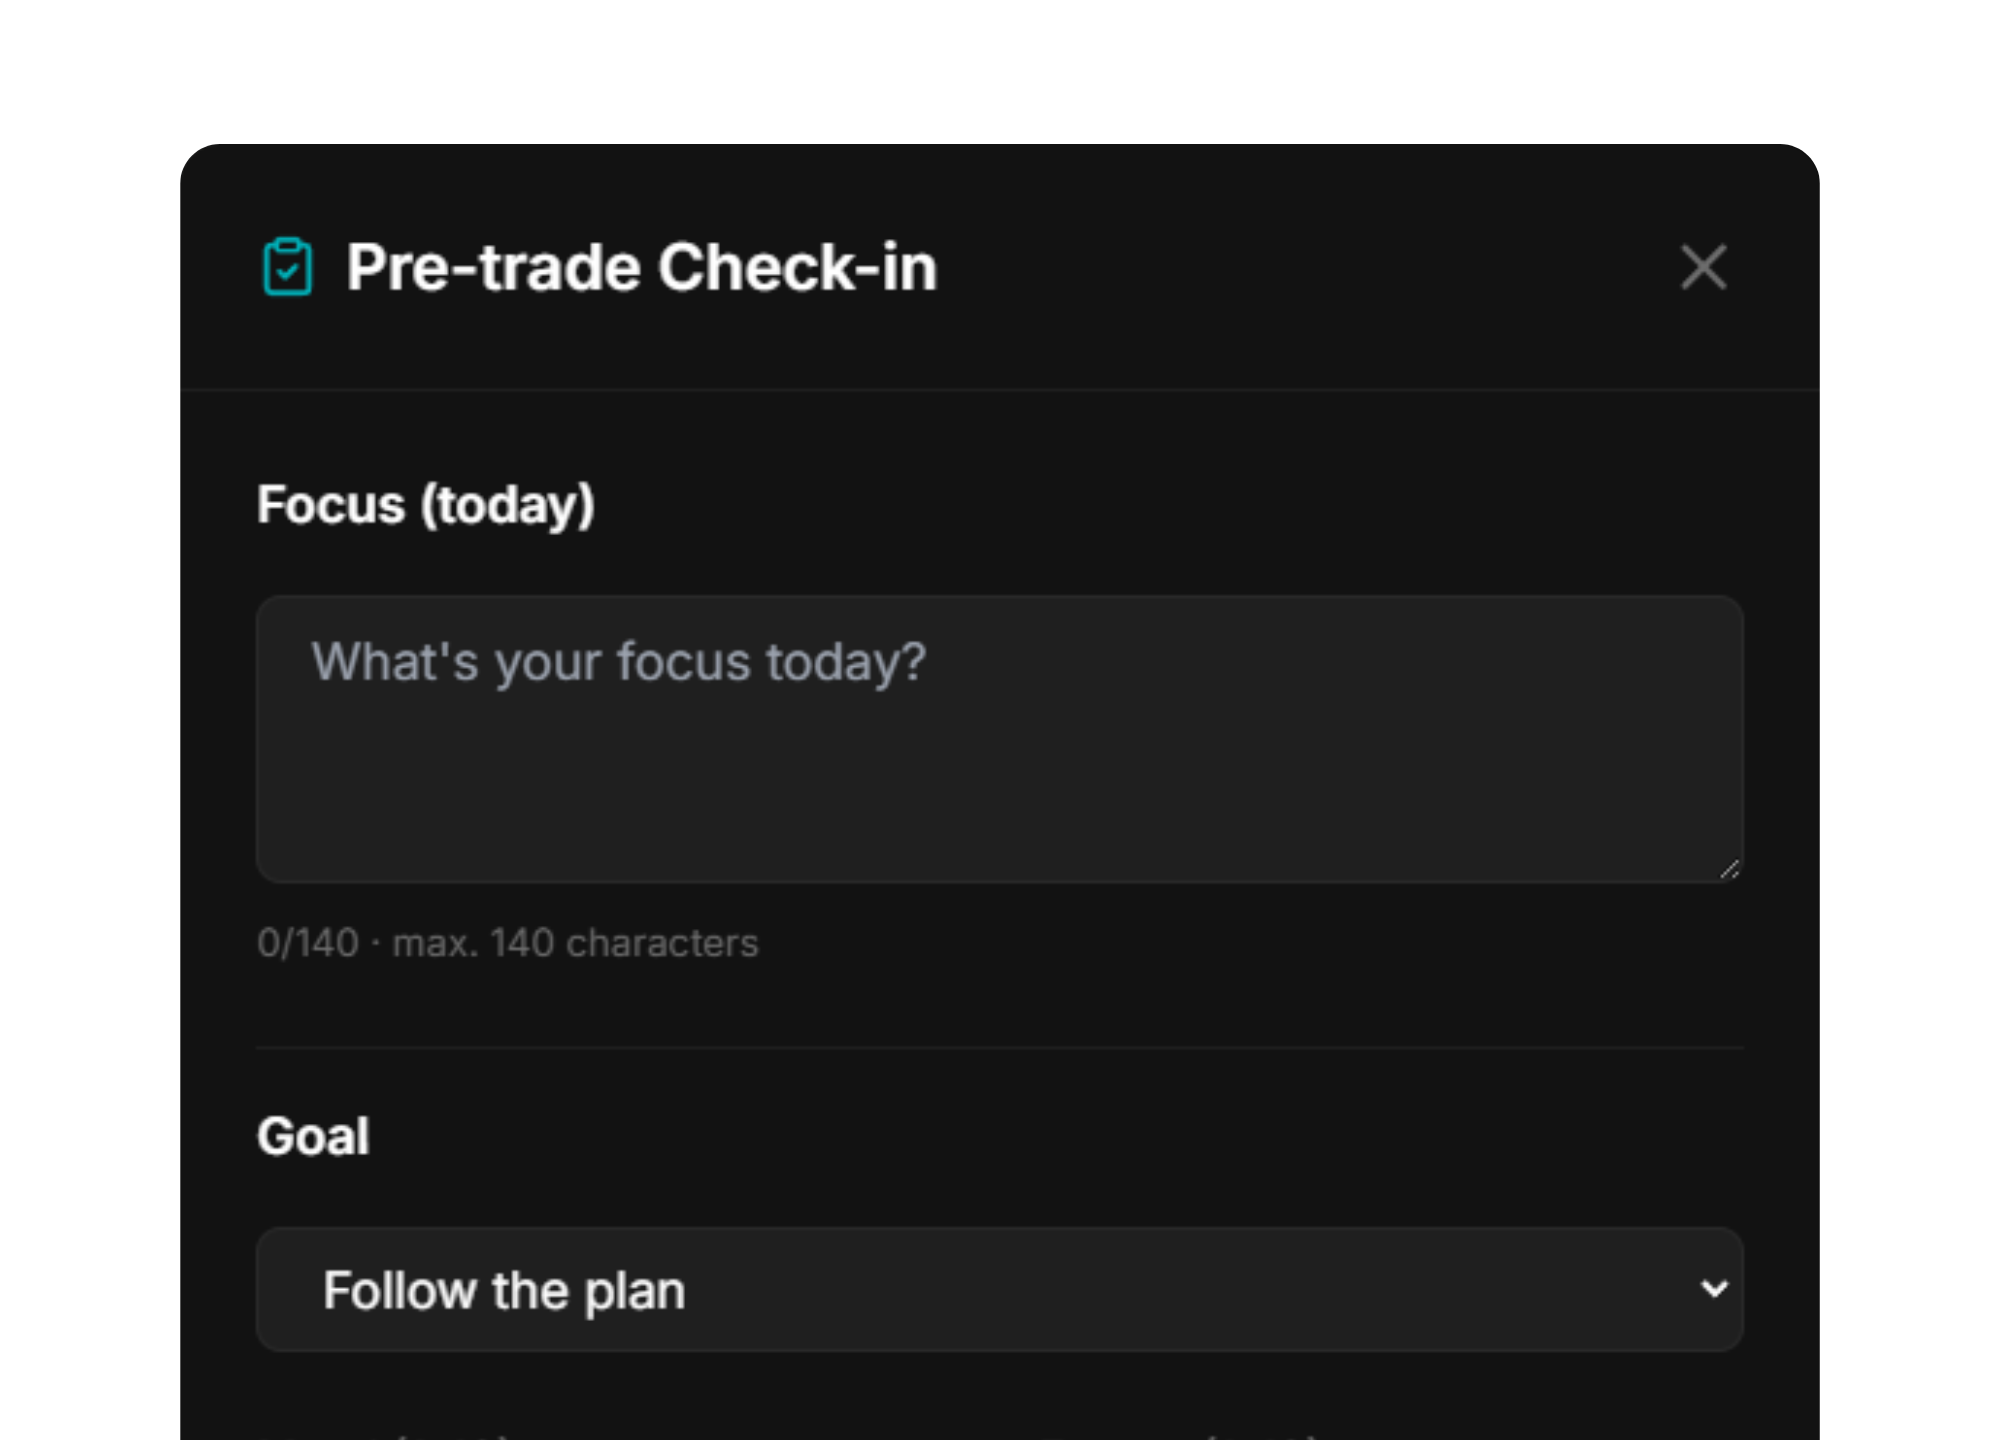The image size is (2000, 1440).
Task: Click the Goal section heading
Action: tap(313, 1133)
